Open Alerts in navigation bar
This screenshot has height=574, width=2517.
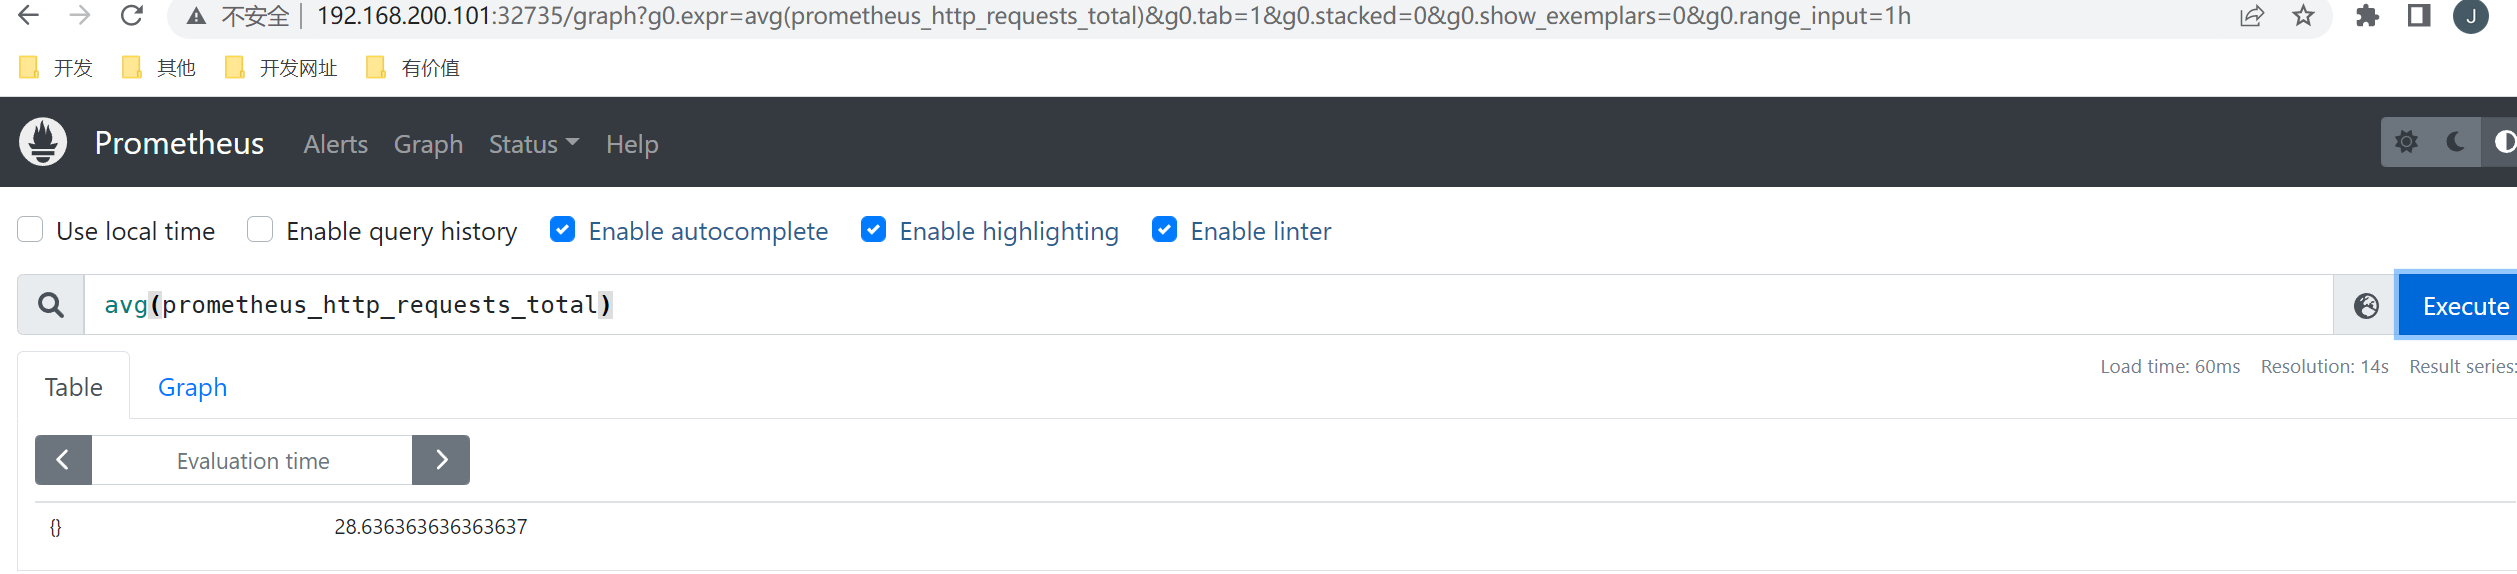coord(336,144)
